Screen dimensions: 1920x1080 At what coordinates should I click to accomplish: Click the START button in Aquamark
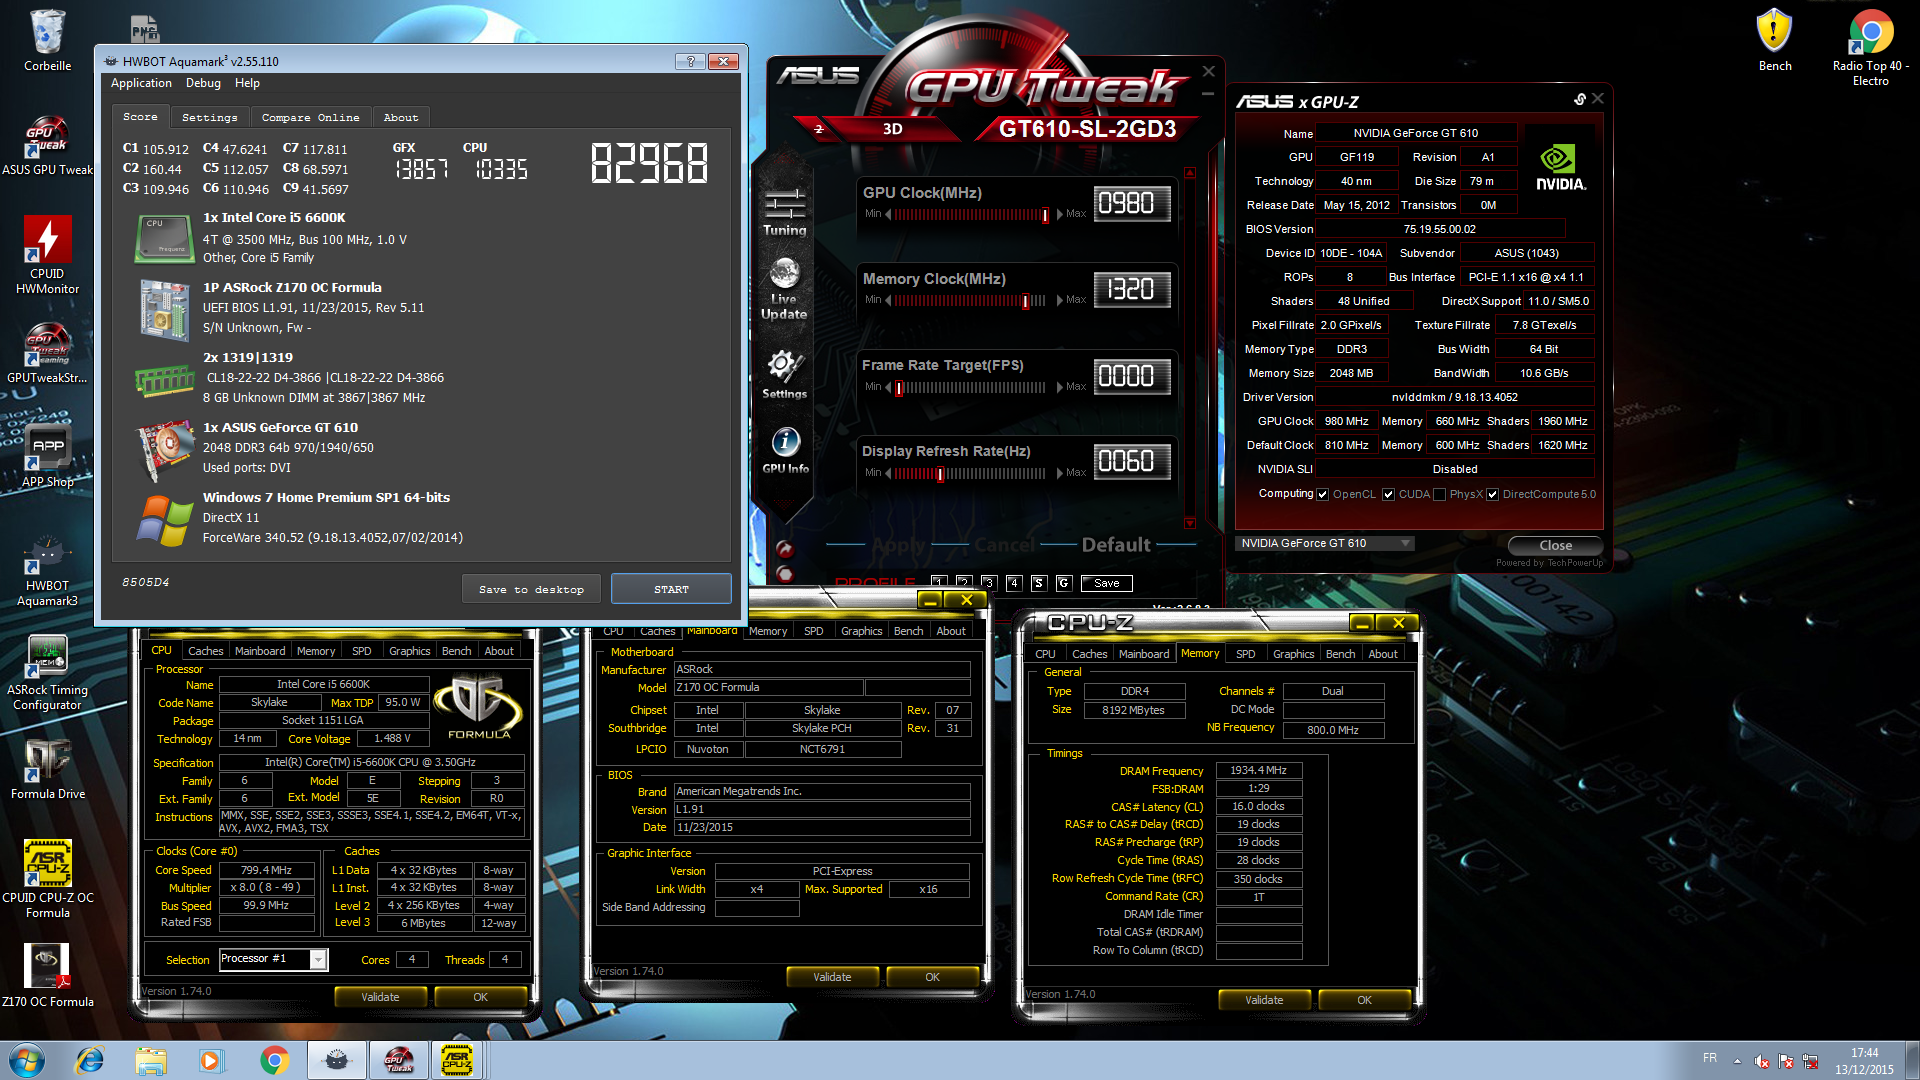coord(671,589)
